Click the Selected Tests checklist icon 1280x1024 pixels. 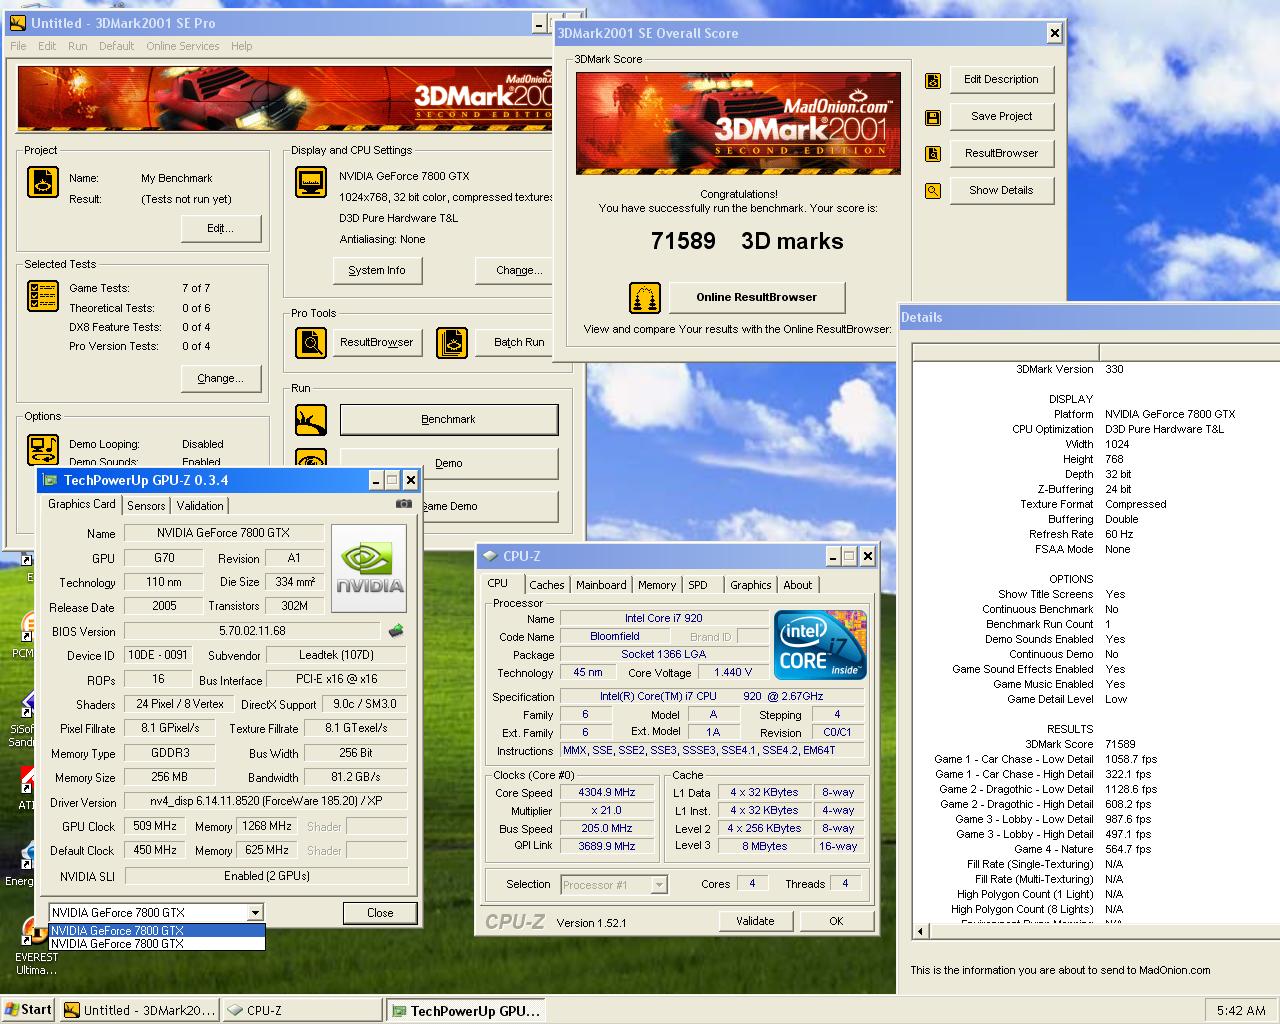coord(43,296)
